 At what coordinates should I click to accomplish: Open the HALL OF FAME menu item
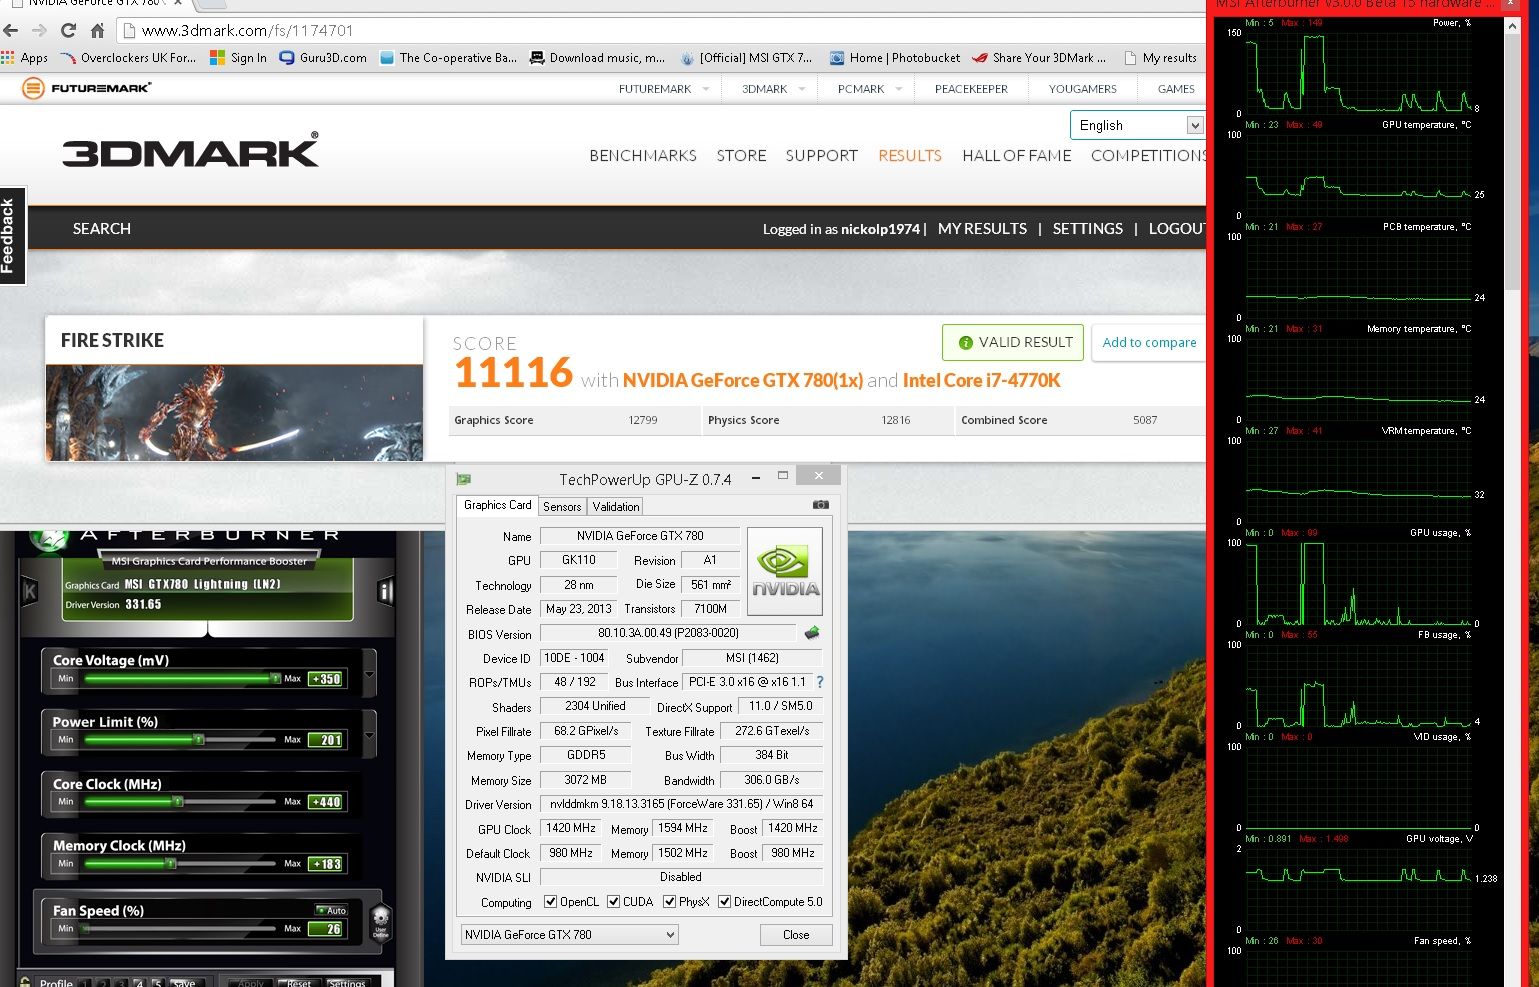click(x=1016, y=156)
